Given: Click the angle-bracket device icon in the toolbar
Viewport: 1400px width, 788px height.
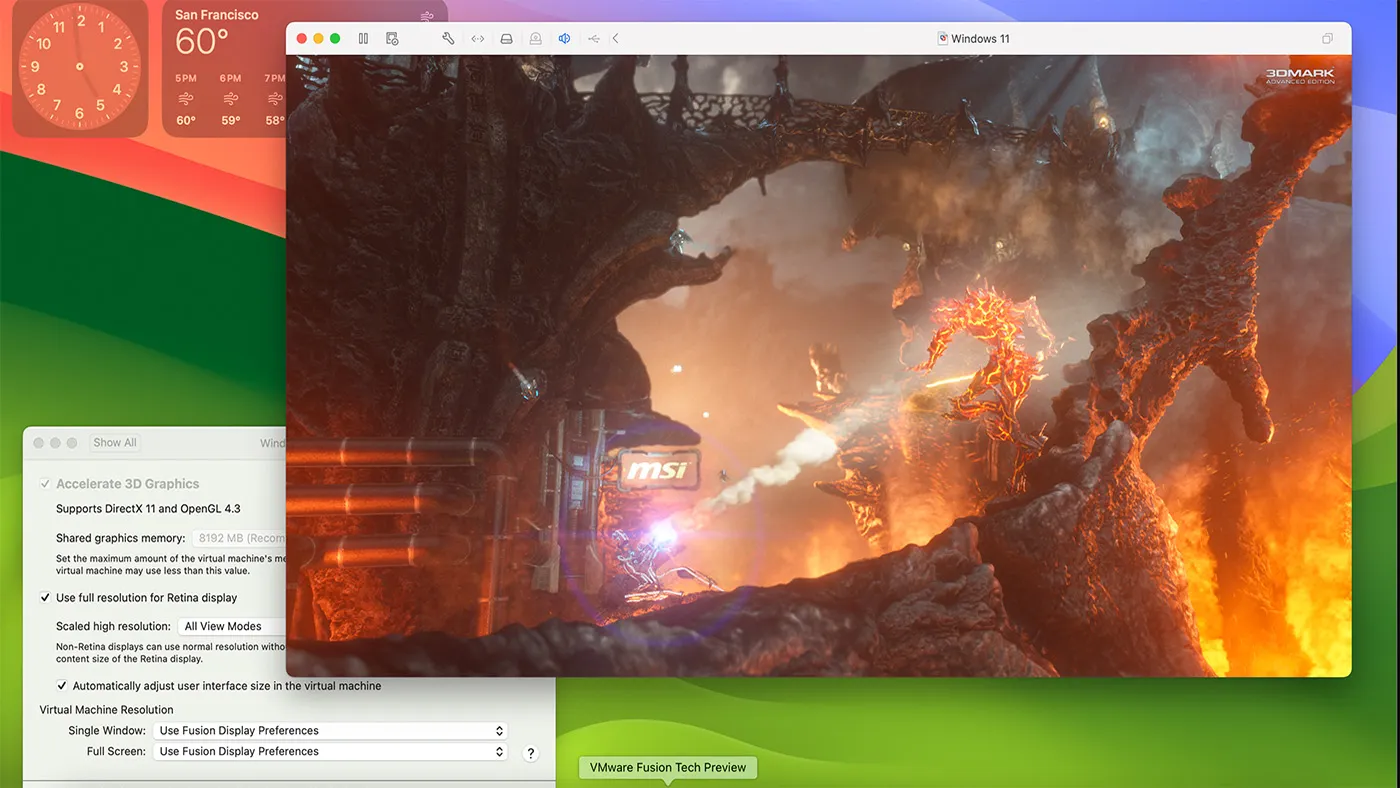Looking at the screenshot, I should point(477,38).
